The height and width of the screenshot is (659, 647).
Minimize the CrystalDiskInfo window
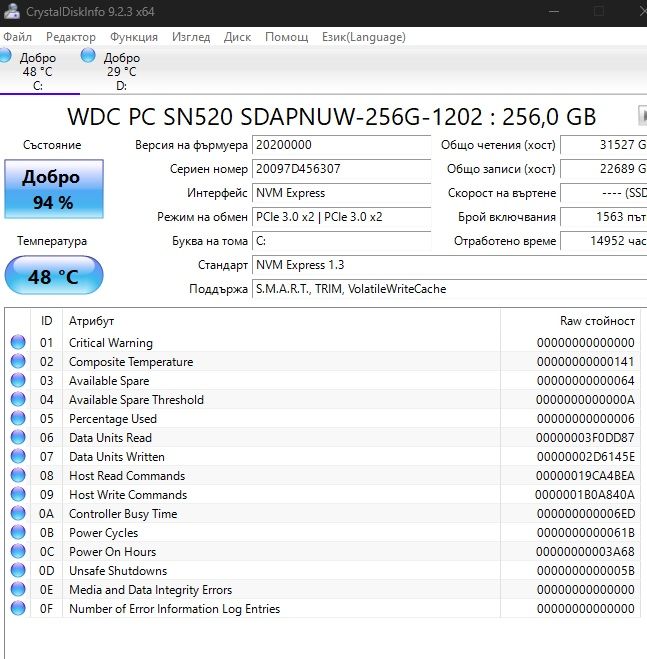[554, 11]
